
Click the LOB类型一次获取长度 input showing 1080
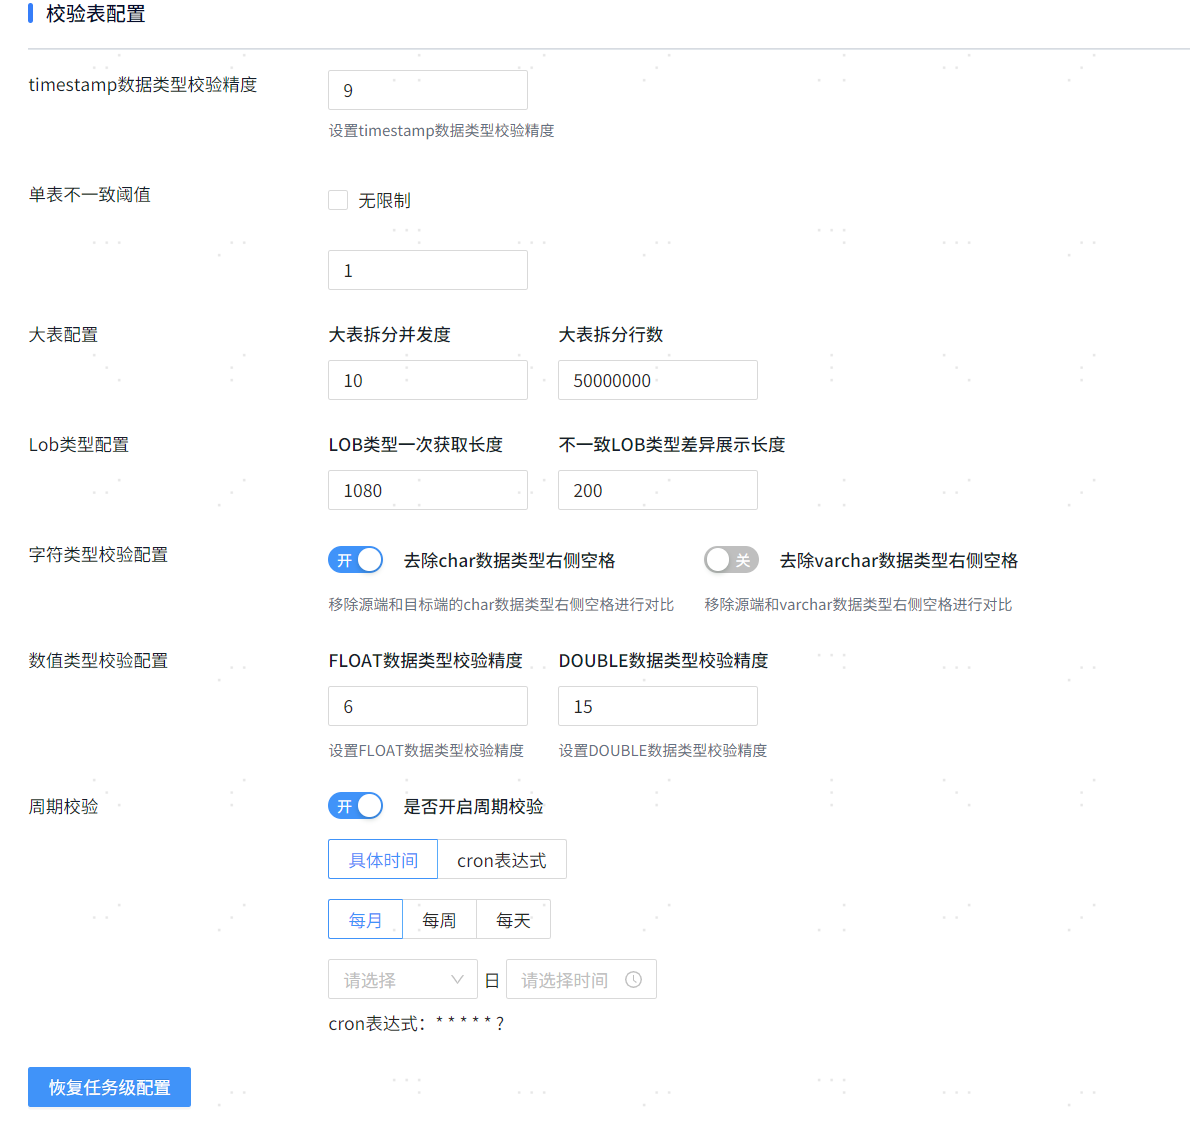pos(427,490)
